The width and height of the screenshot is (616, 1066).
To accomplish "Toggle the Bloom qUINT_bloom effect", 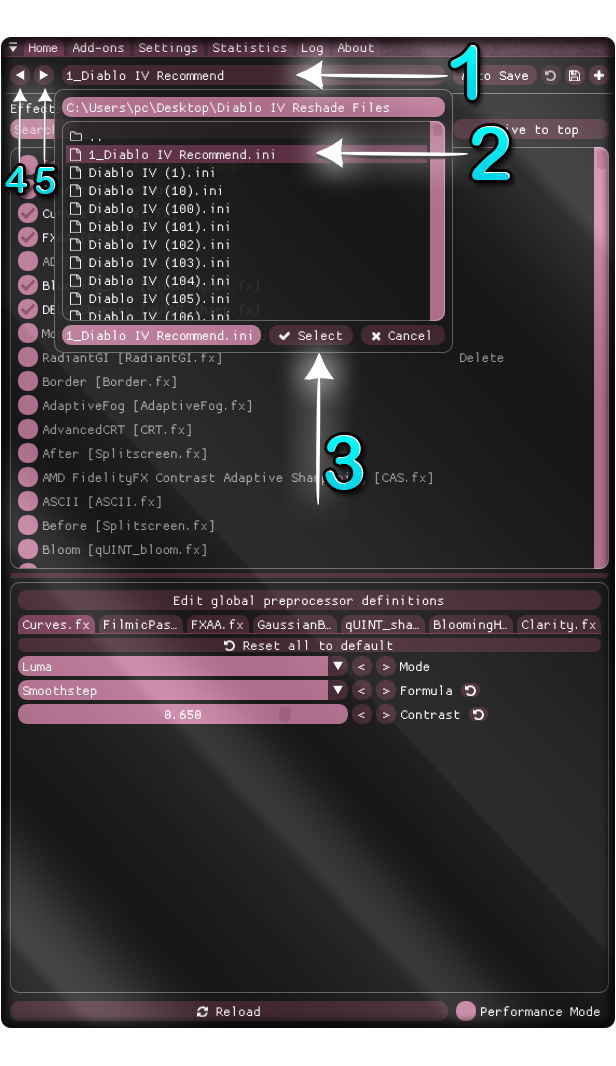I will point(28,549).
